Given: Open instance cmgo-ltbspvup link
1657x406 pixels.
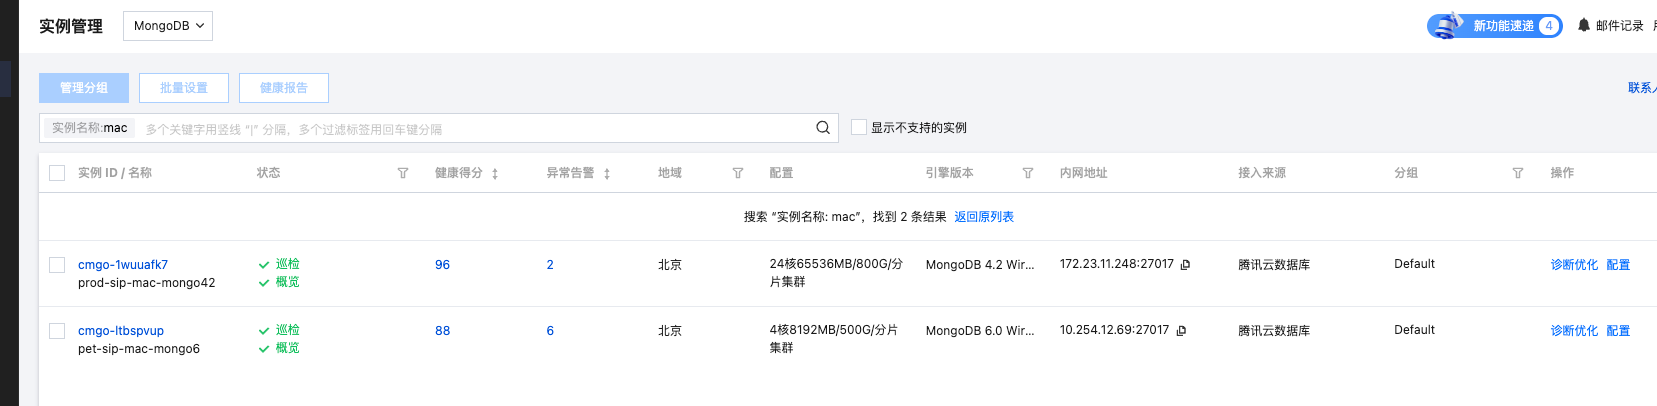Looking at the screenshot, I should [x=121, y=331].
